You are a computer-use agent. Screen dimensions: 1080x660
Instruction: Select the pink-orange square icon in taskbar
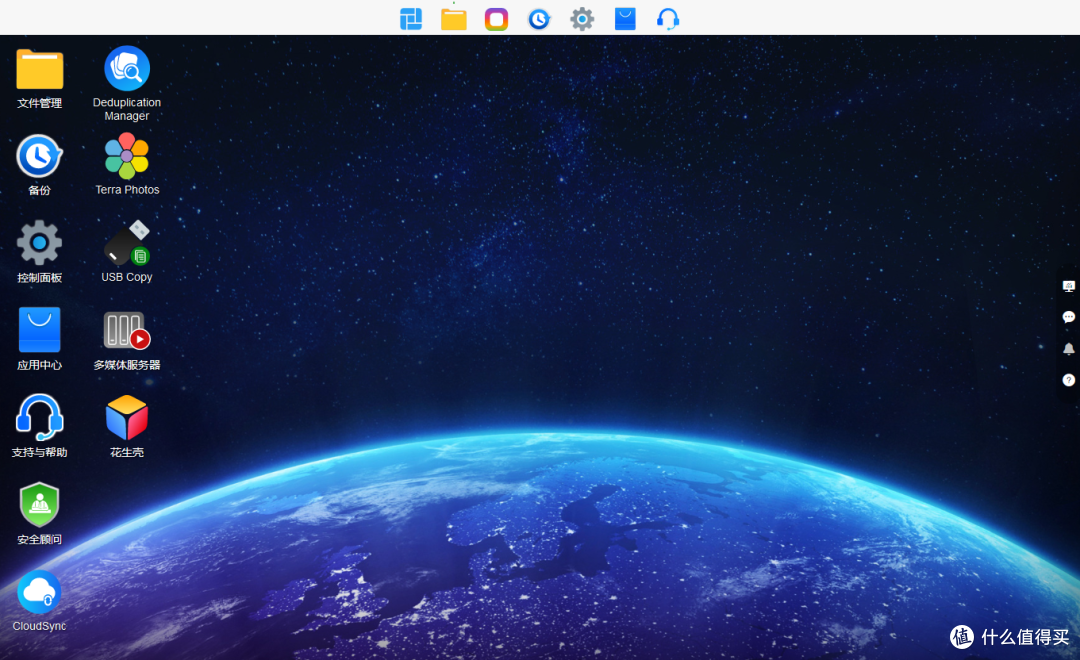pyautogui.click(x=497, y=19)
